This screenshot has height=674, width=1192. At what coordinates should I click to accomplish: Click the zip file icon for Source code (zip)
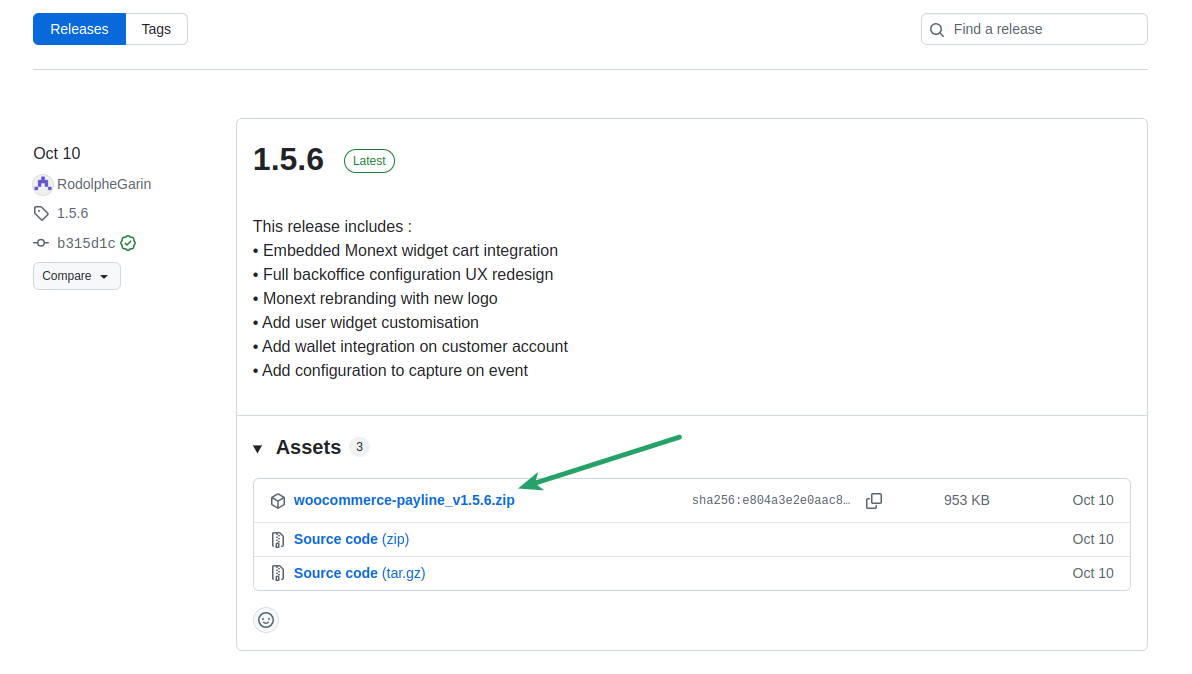pyautogui.click(x=277, y=540)
